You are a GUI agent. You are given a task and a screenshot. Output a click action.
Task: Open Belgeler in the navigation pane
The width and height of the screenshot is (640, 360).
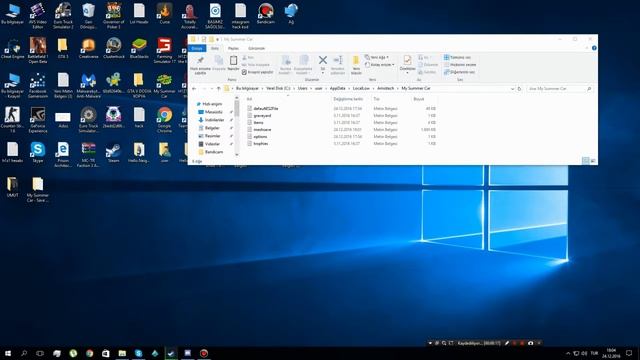pos(212,128)
